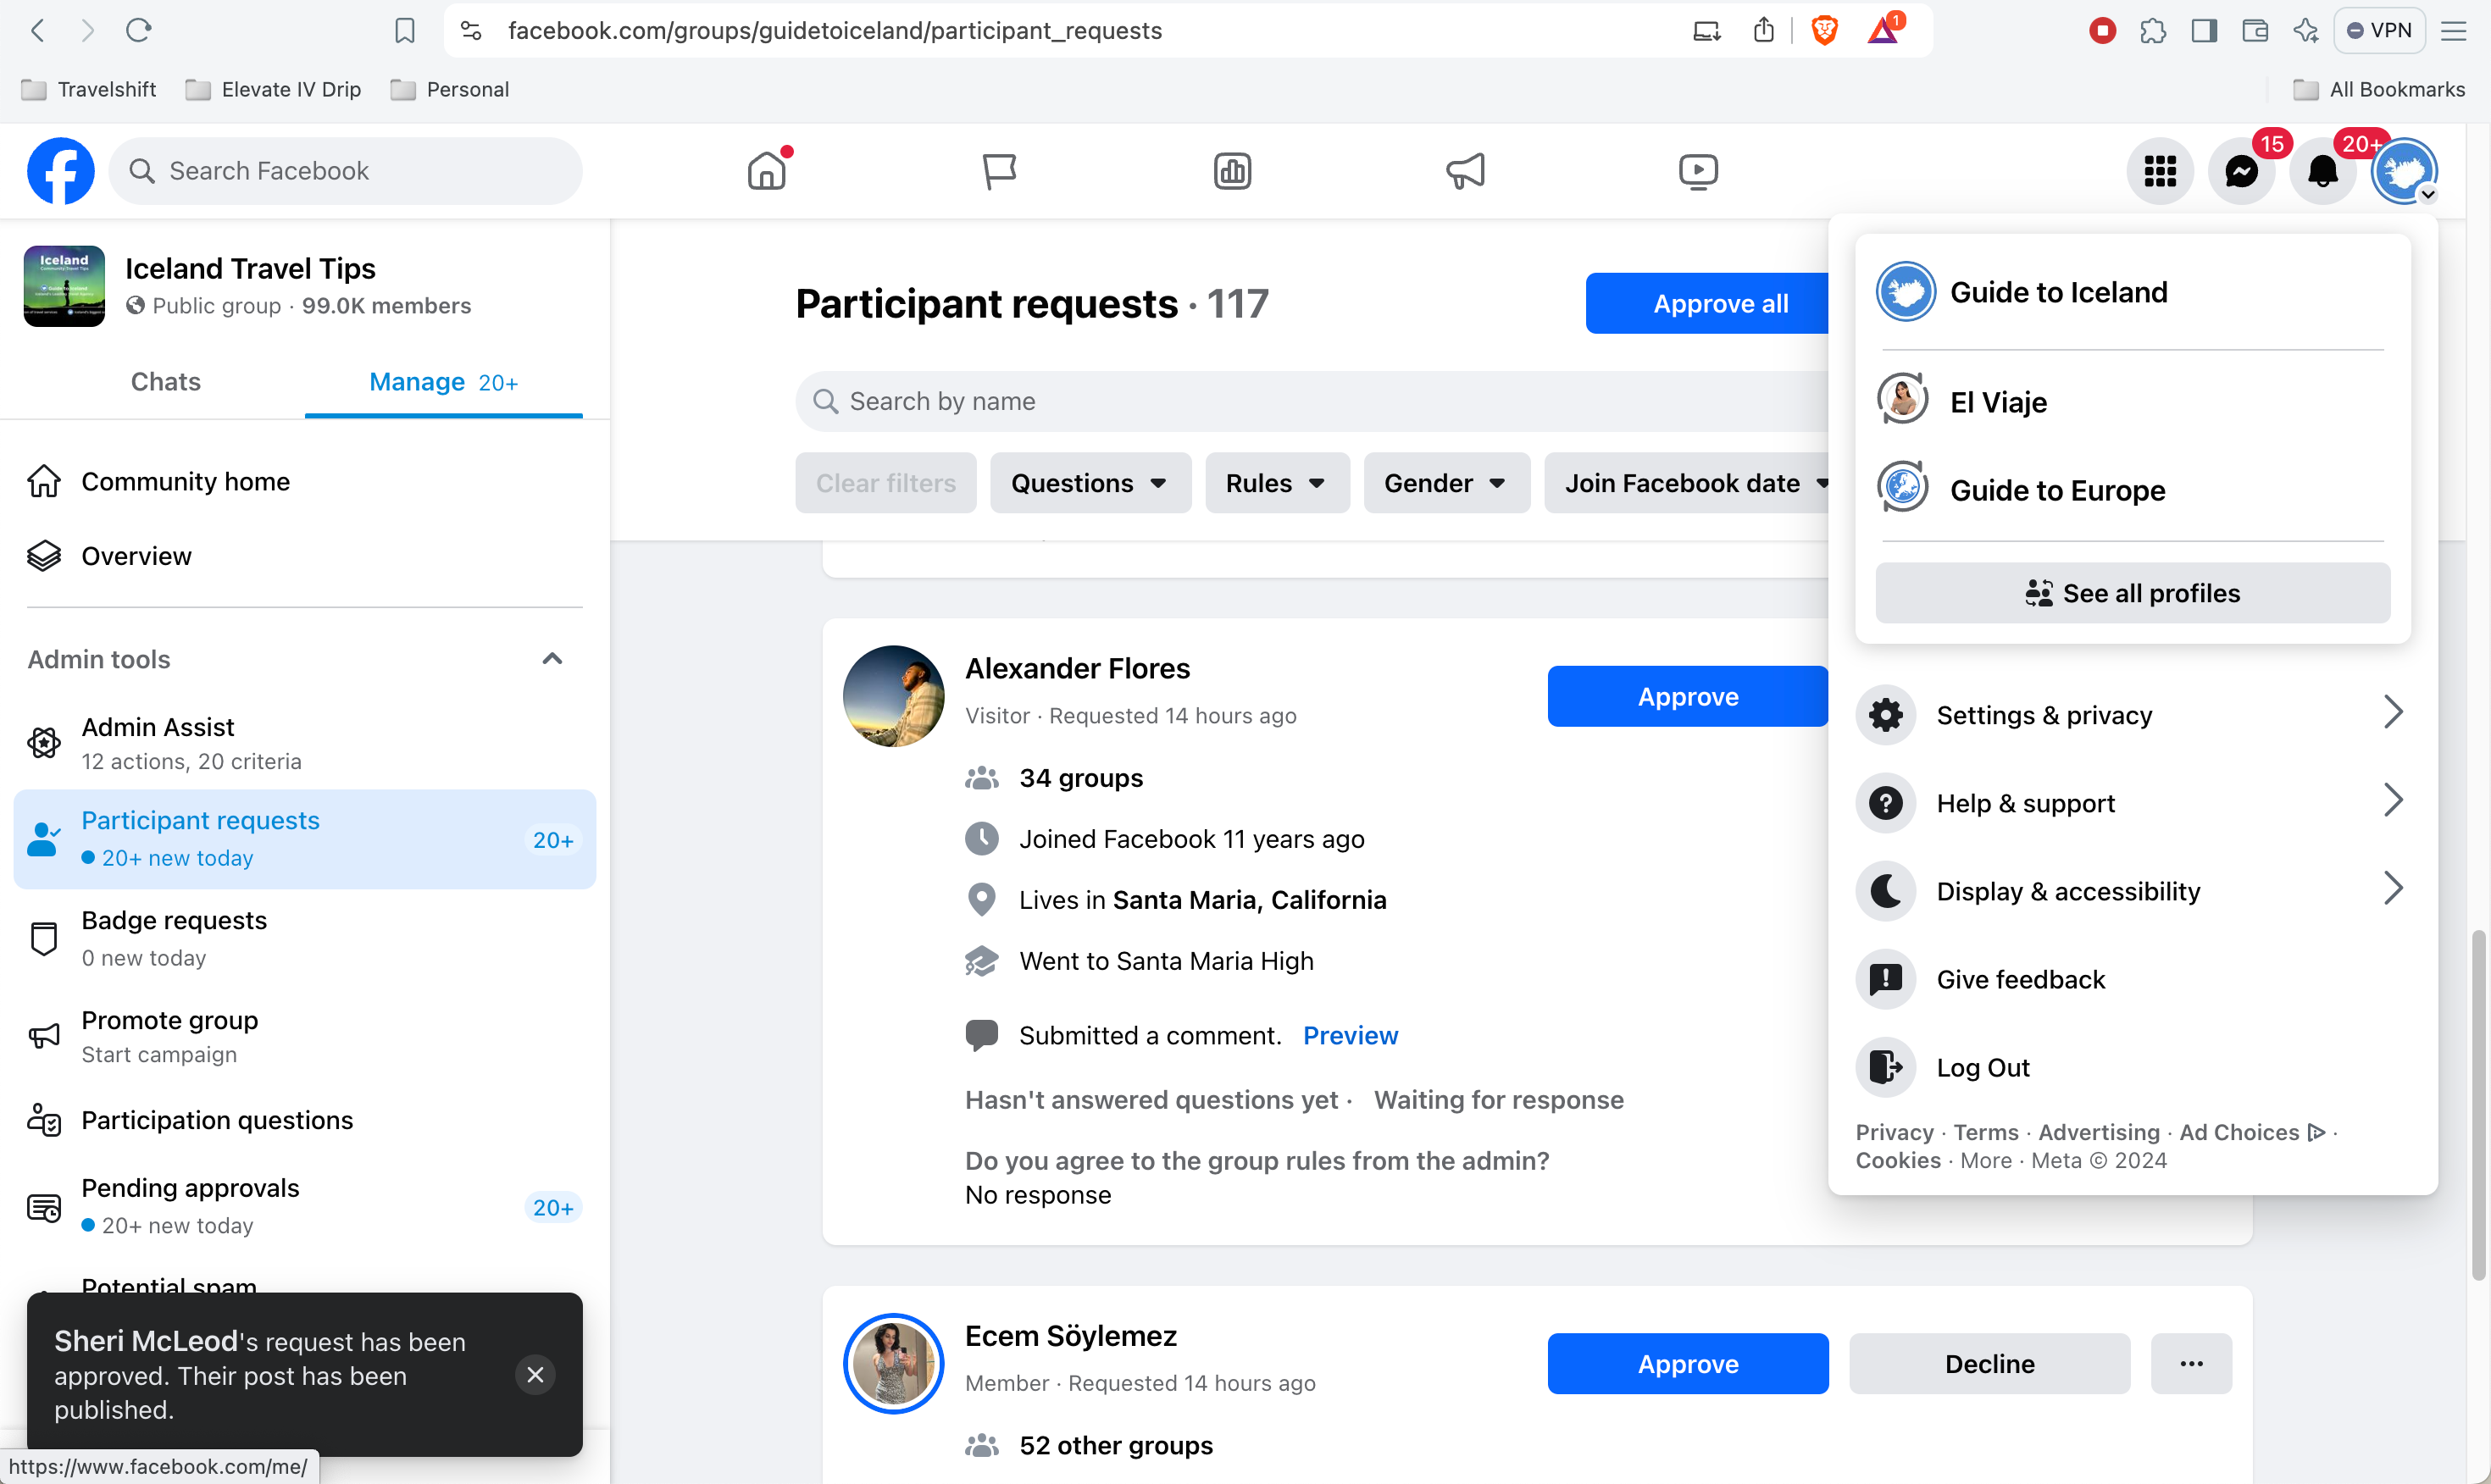Screen dimensions: 2491x1484
Task: Preview Alexander Flores's submitted comment
Action: click(1350, 1035)
